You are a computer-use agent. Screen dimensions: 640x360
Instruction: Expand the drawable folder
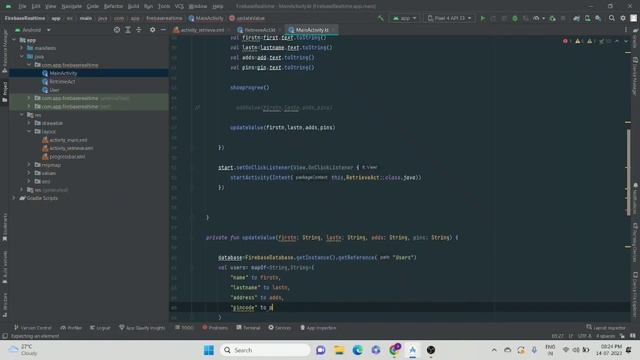(29, 123)
